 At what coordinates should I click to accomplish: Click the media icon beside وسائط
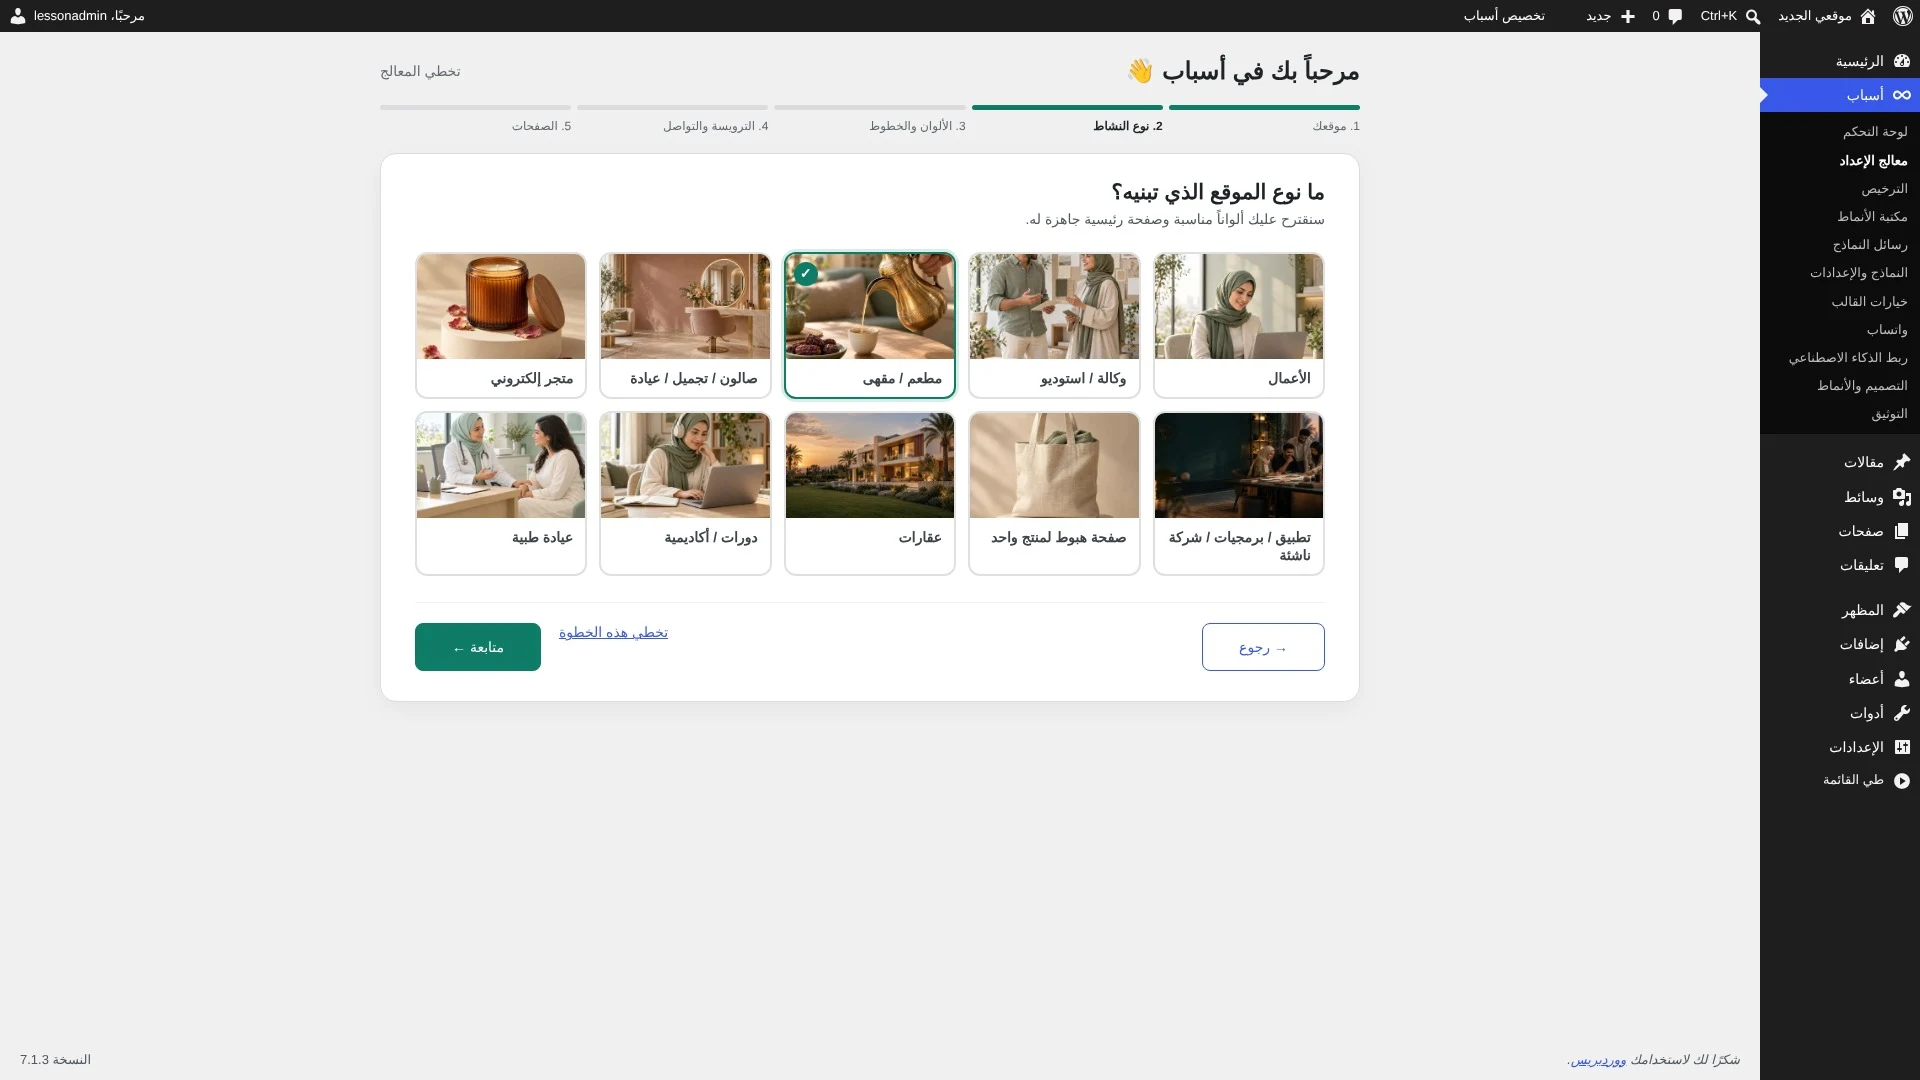click(x=1902, y=497)
